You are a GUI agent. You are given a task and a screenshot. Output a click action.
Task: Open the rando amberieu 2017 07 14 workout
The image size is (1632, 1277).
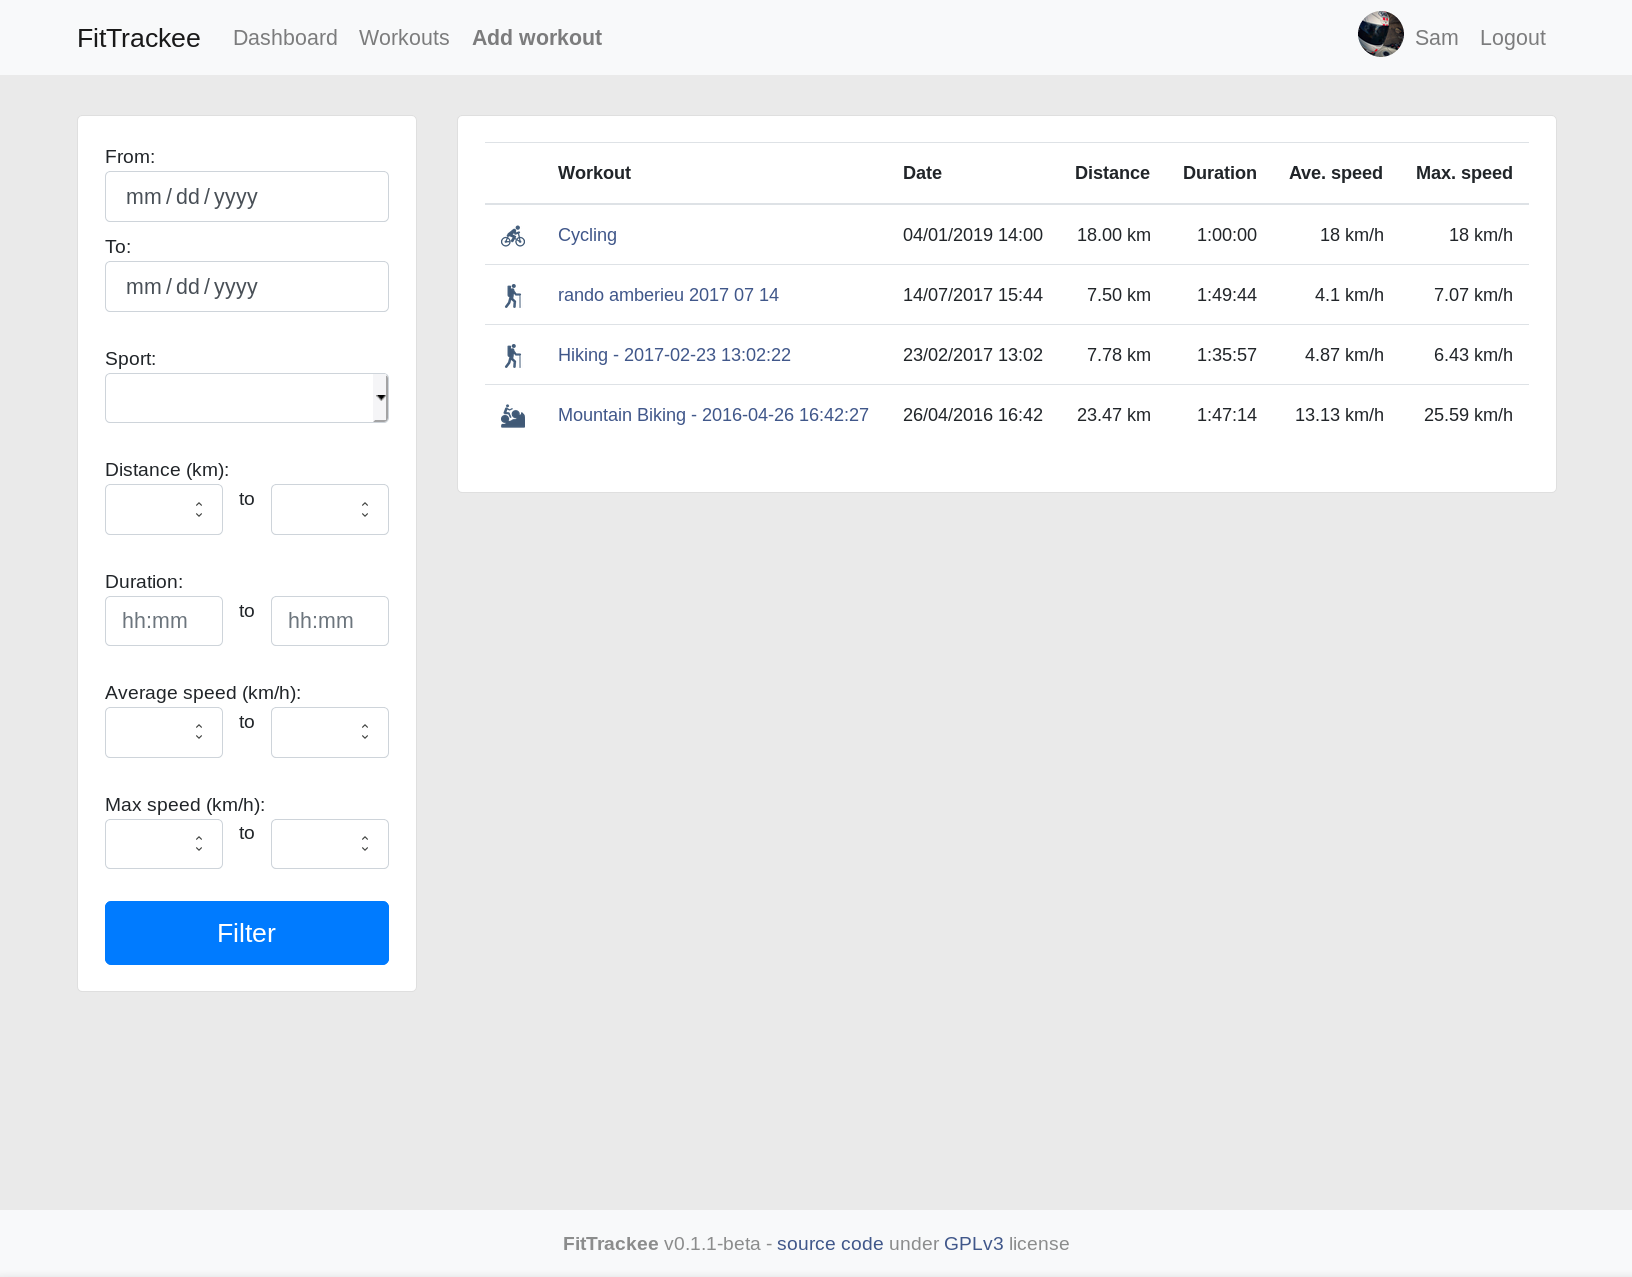coord(668,295)
